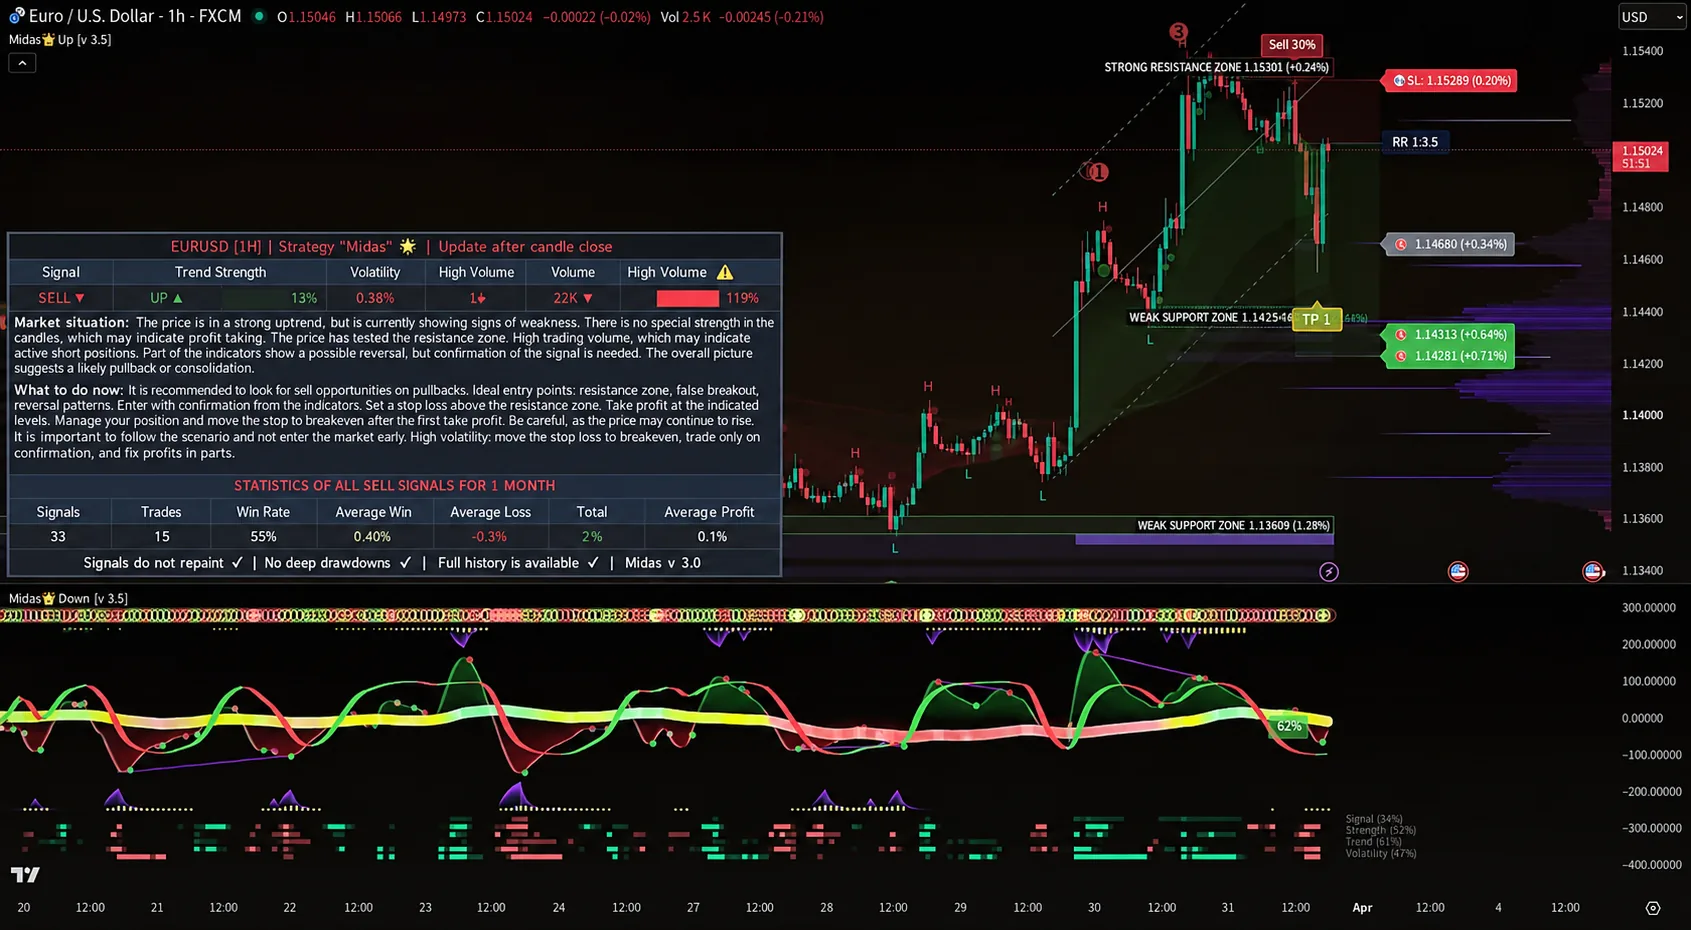Screen dimensions: 1691x930
Task: Click the Vol 2.5 K value
Action: click(686, 17)
